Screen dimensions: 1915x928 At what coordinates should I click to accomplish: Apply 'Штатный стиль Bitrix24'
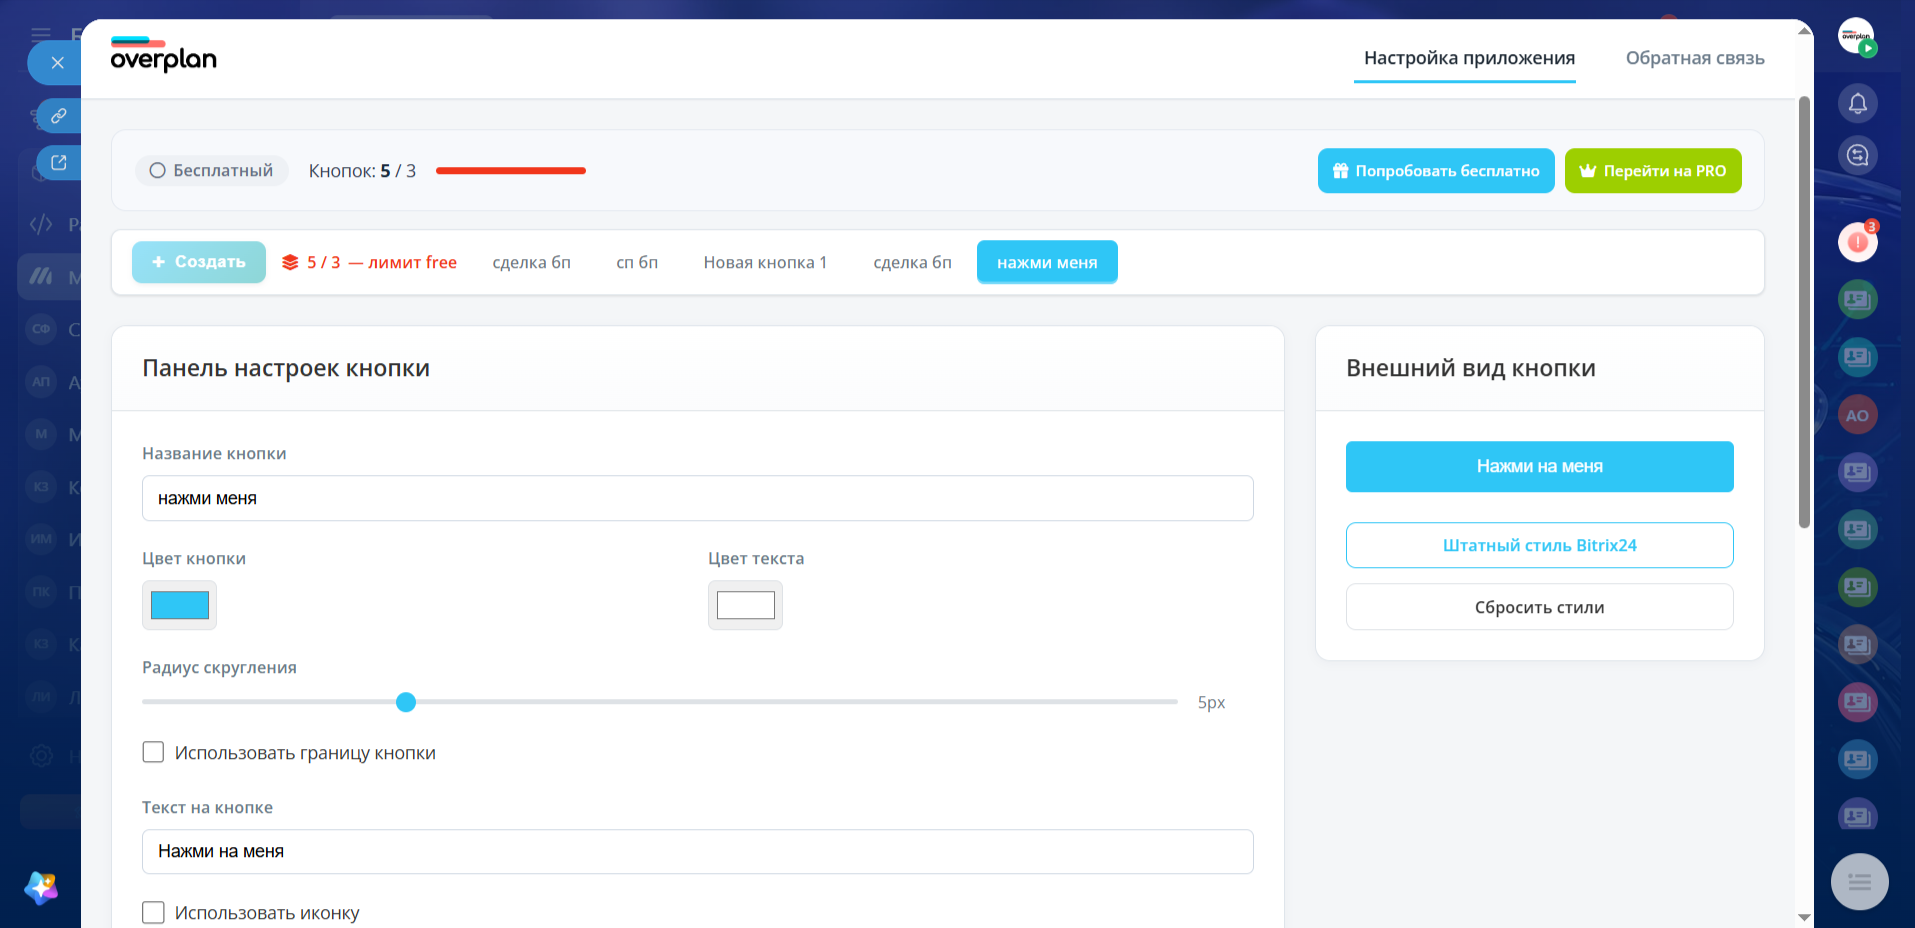(1539, 545)
